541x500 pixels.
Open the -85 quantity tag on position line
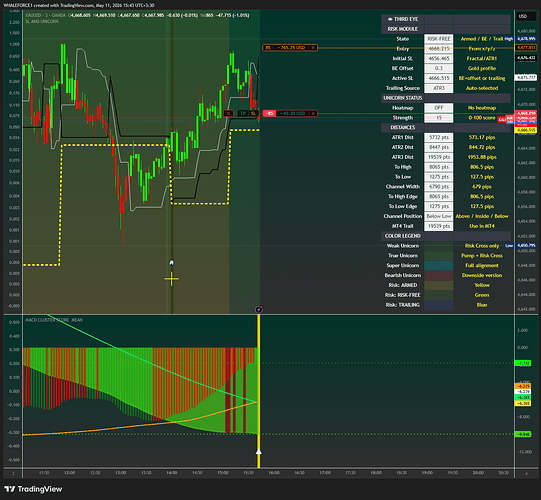click(x=269, y=113)
